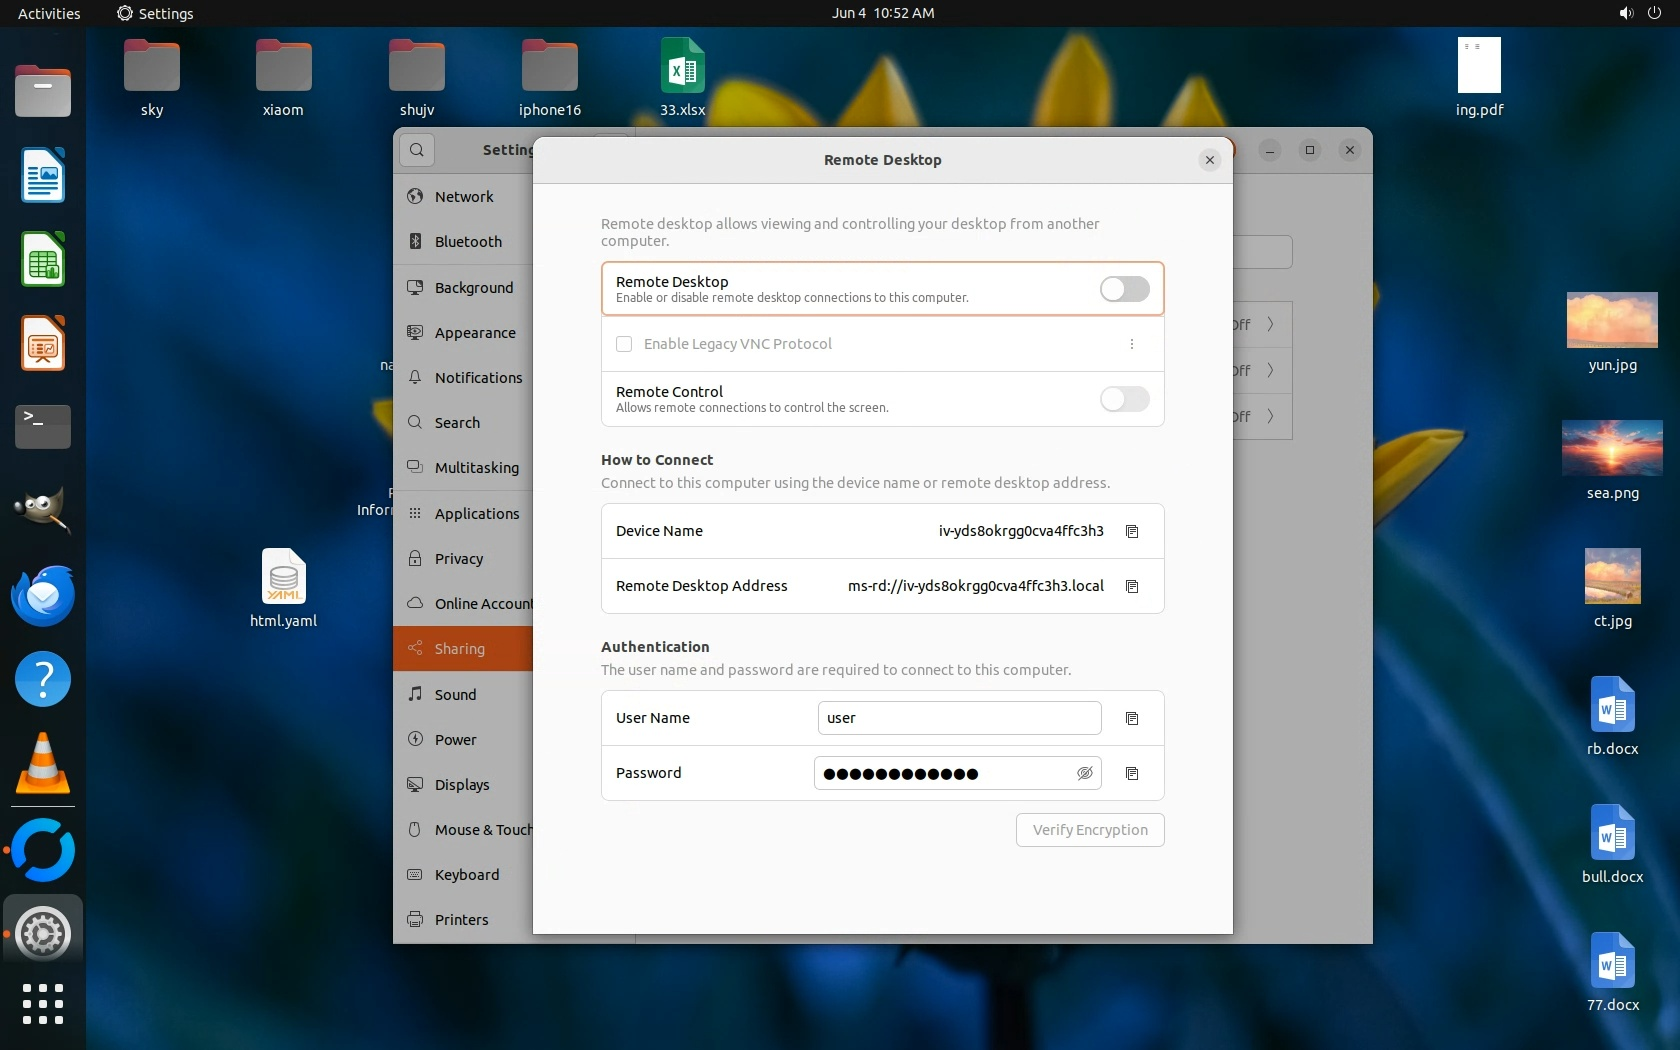
Task: Enable the Remote Desktop switch
Action: [x=1124, y=289]
